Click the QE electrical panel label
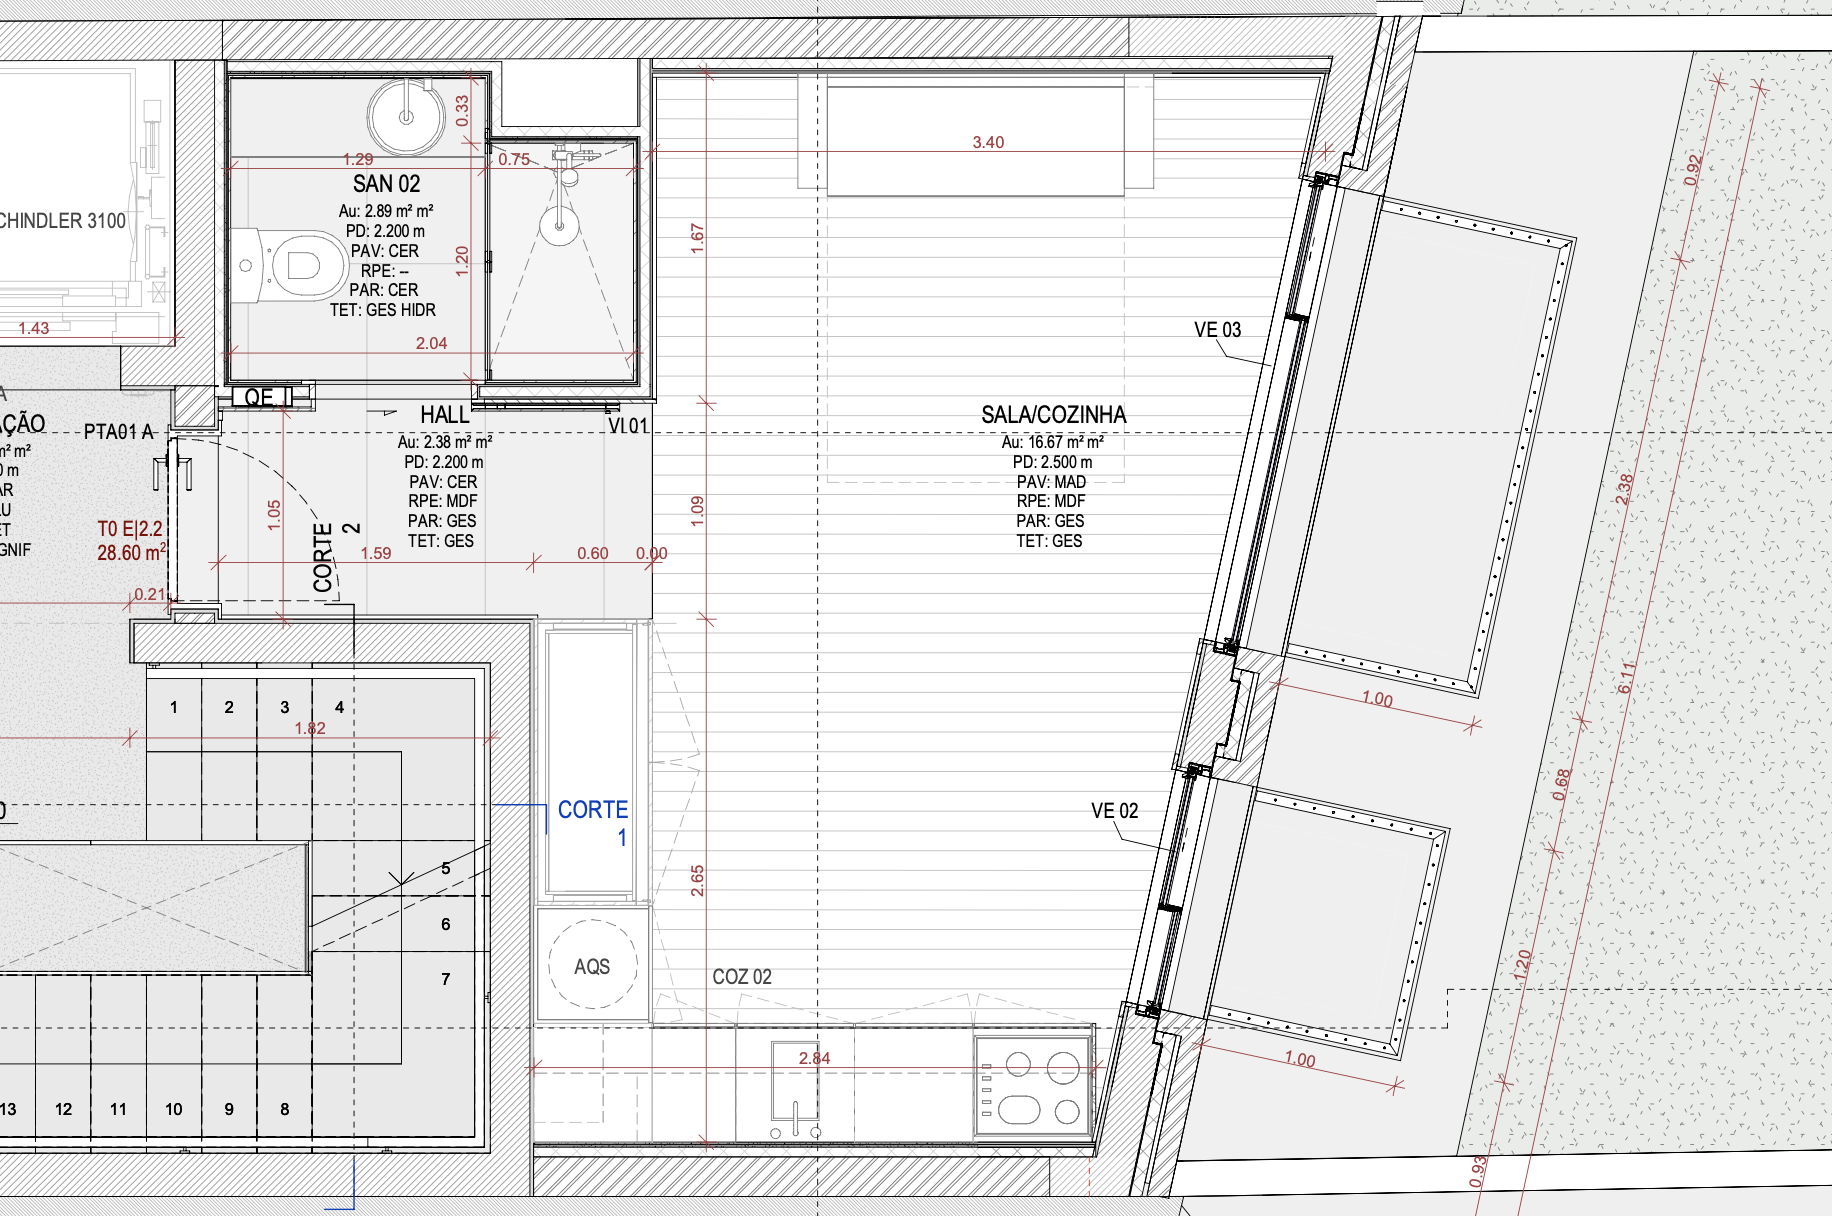 (x=260, y=397)
